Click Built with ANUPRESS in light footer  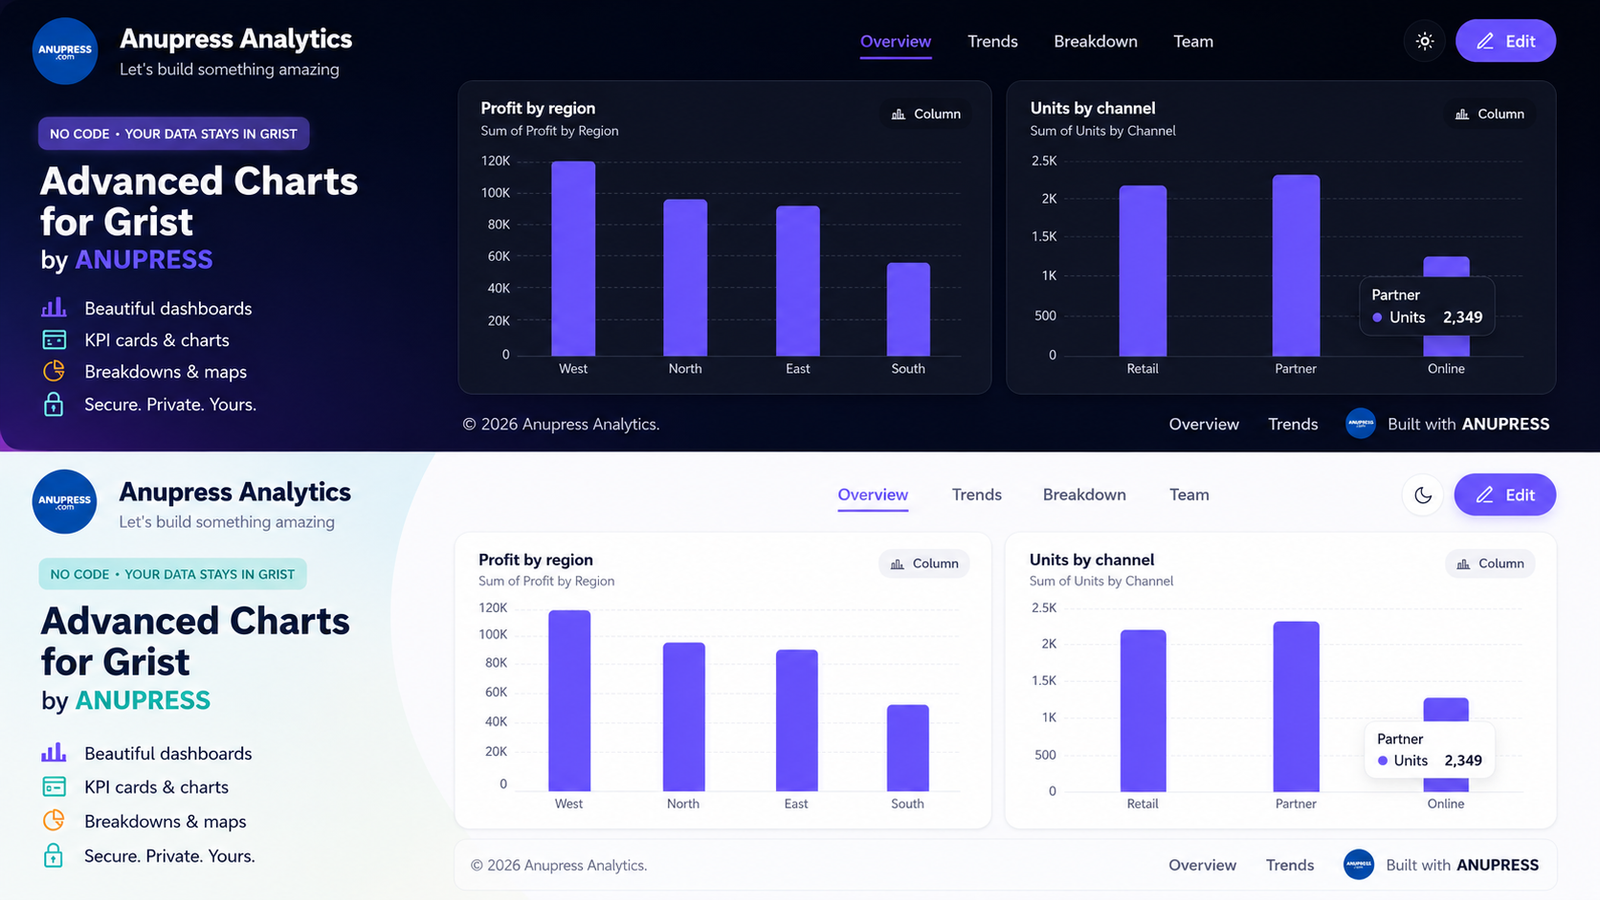(1462, 865)
